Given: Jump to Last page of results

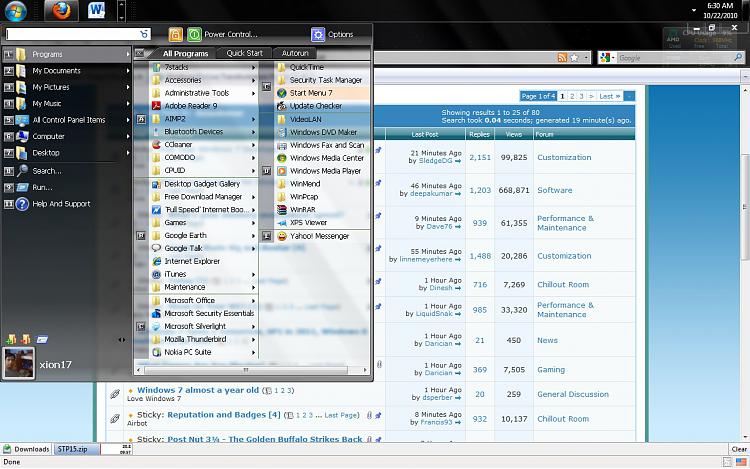Looking at the screenshot, I should 609,96.
